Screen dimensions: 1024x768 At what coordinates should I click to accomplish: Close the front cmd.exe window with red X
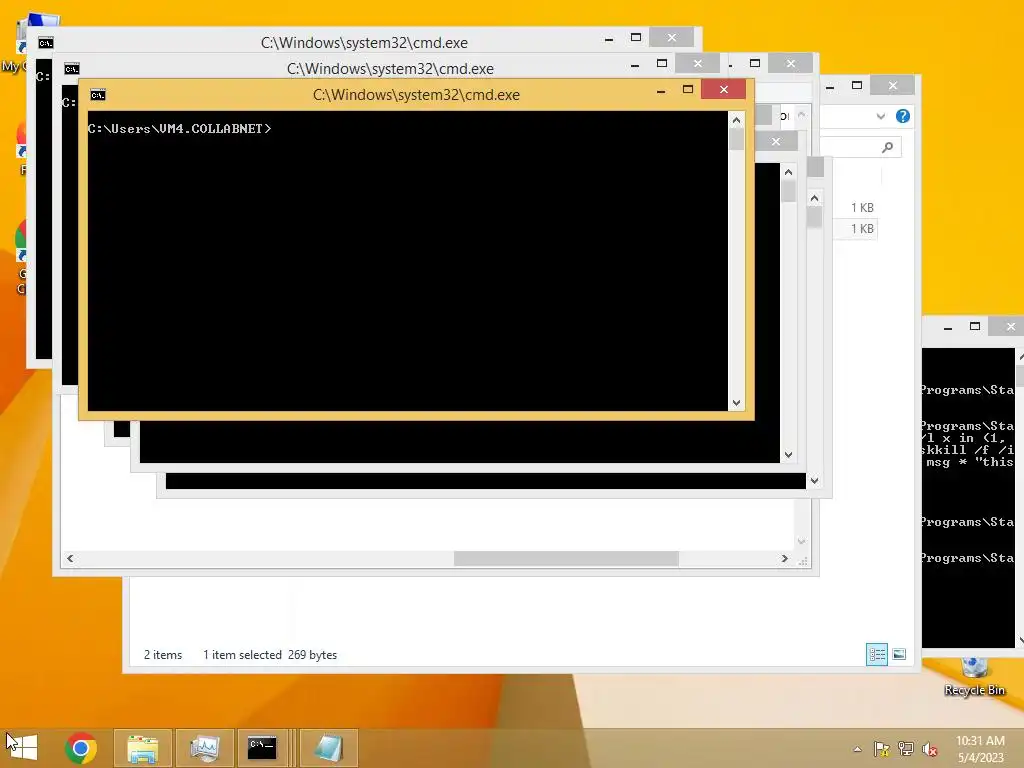724,89
